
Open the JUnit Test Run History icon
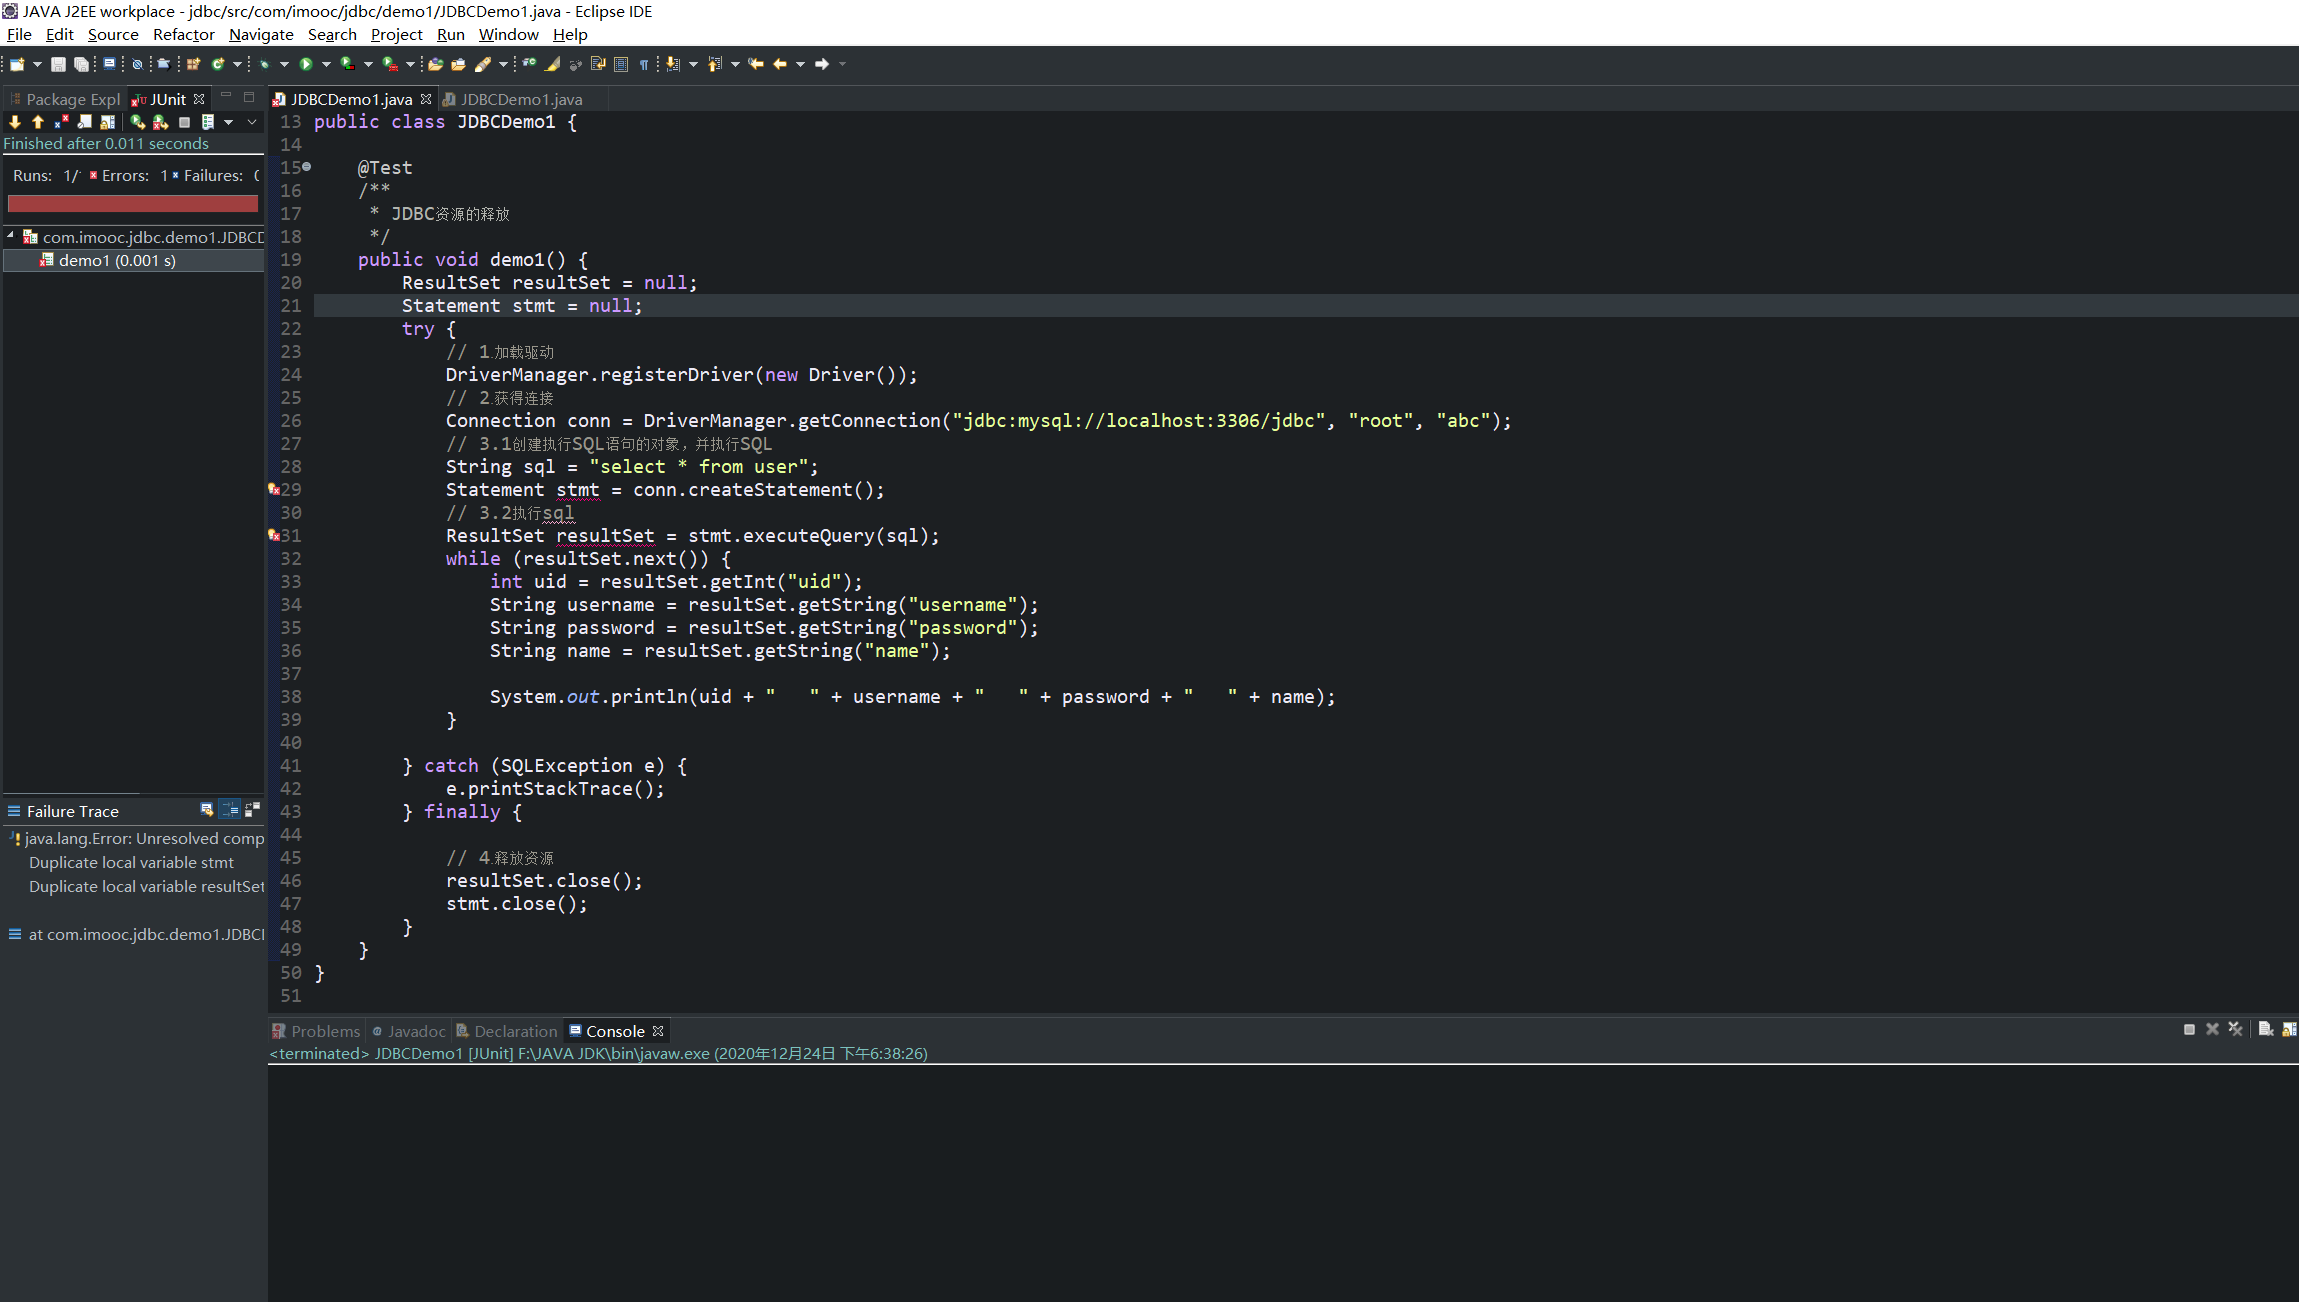coord(208,122)
